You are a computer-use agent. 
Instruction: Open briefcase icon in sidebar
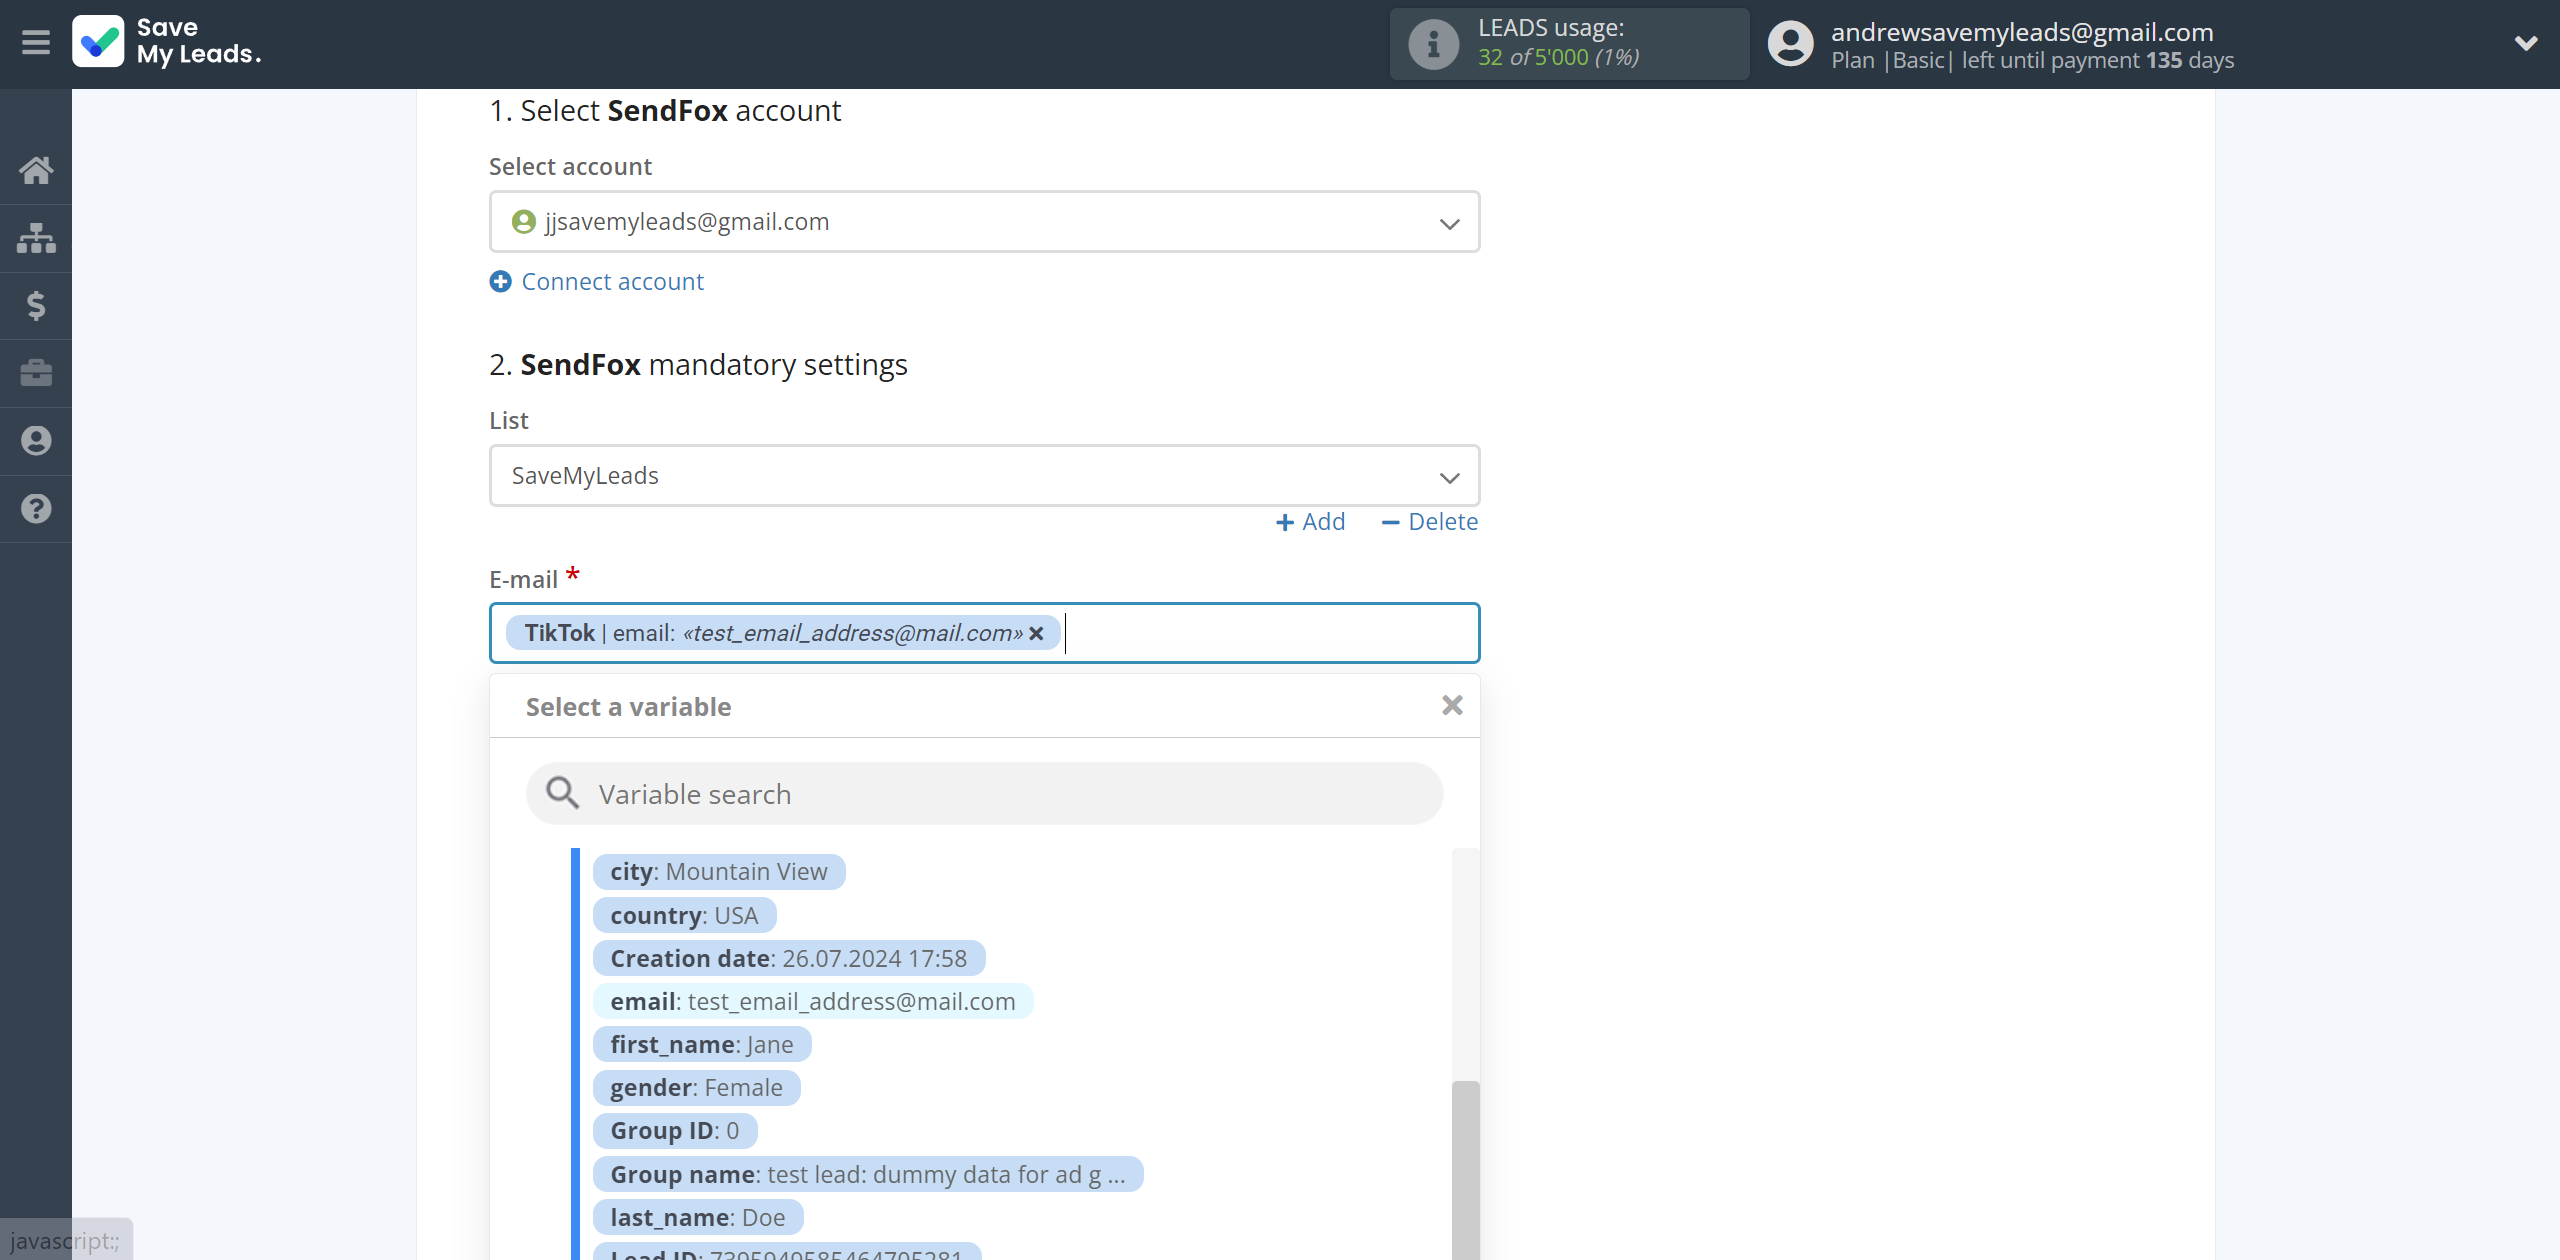point(36,373)
